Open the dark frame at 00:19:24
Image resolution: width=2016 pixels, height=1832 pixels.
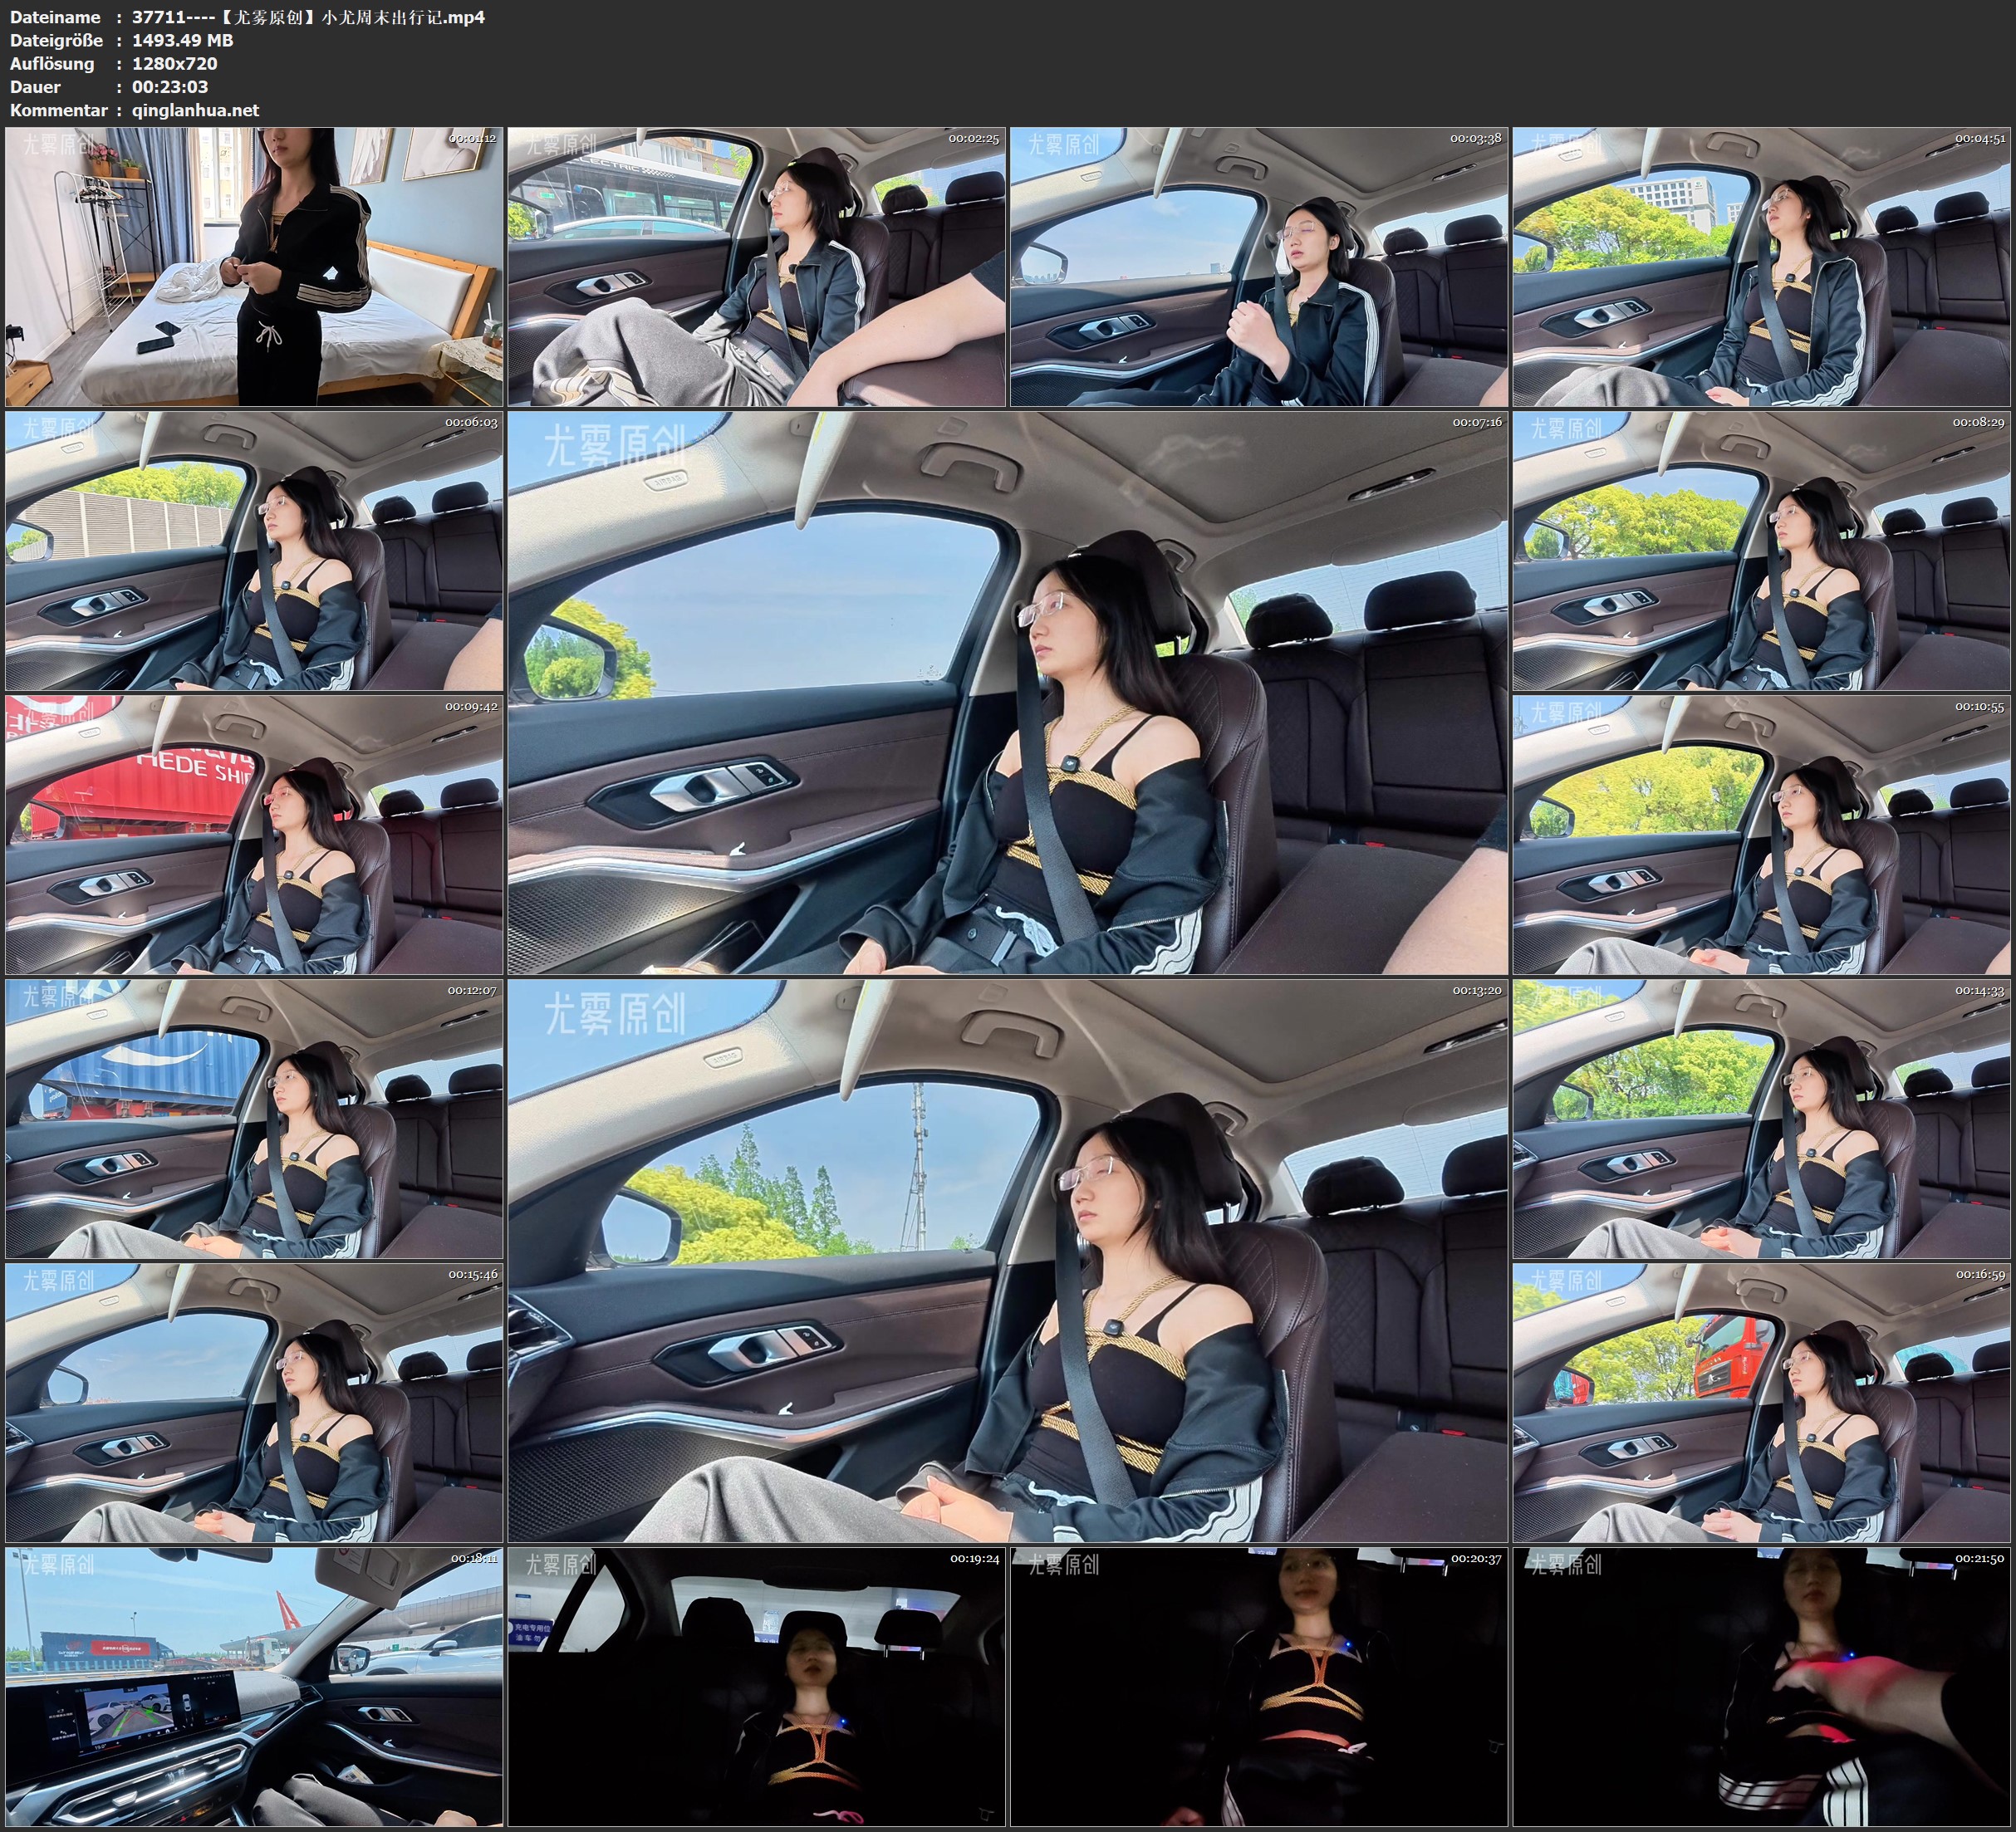pyautogui.click(x=756, y=1686)
